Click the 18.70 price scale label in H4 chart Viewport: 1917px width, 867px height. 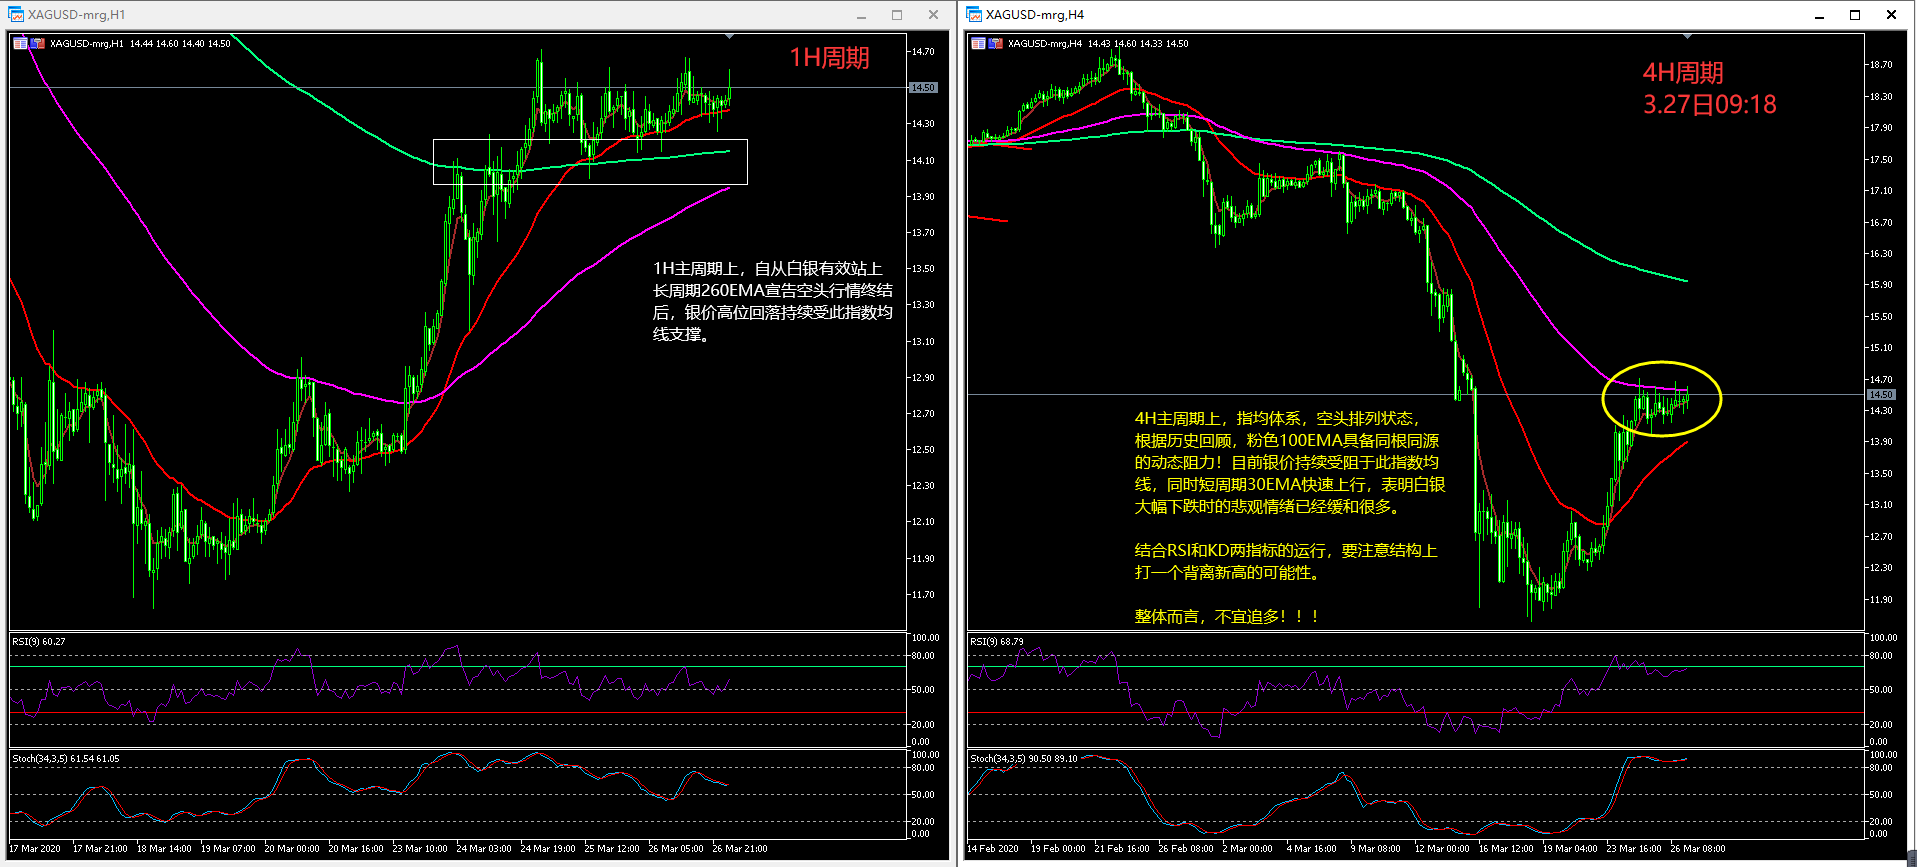1881,65
